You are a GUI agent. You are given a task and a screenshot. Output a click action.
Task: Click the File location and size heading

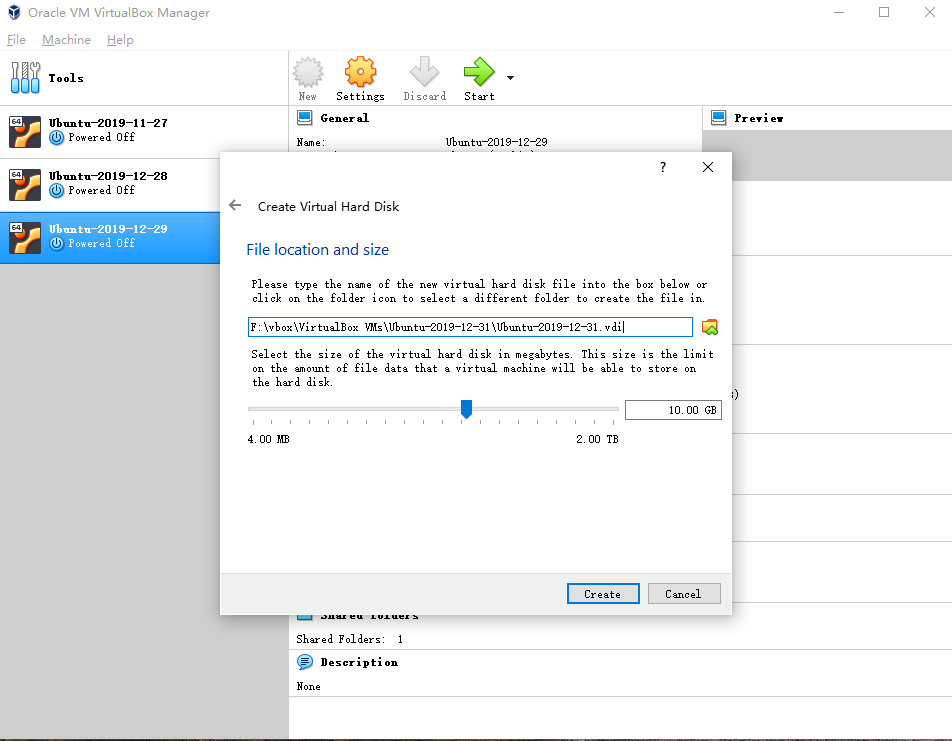tap(318, 250)
